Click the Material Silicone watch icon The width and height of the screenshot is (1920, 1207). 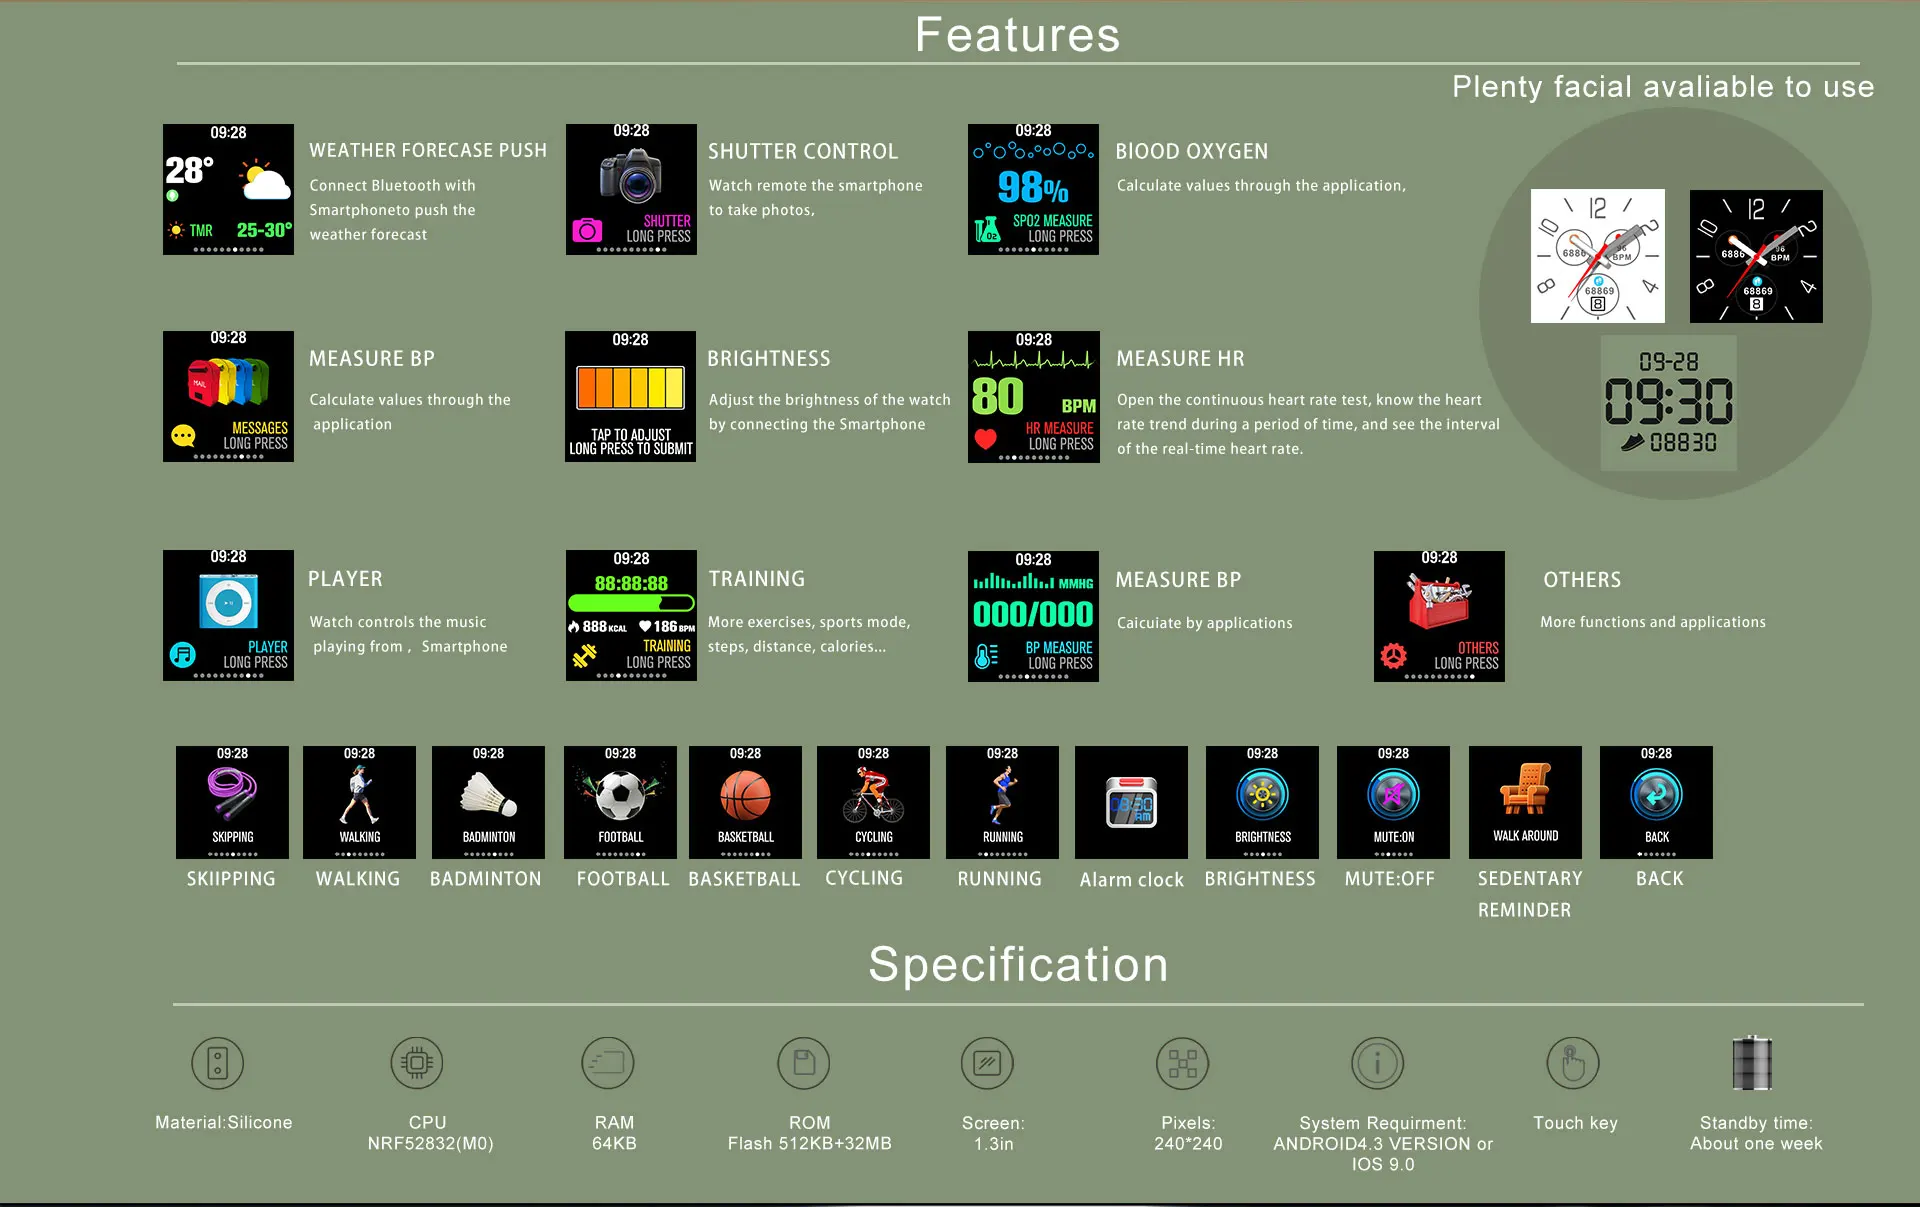tap(217, 1063)
